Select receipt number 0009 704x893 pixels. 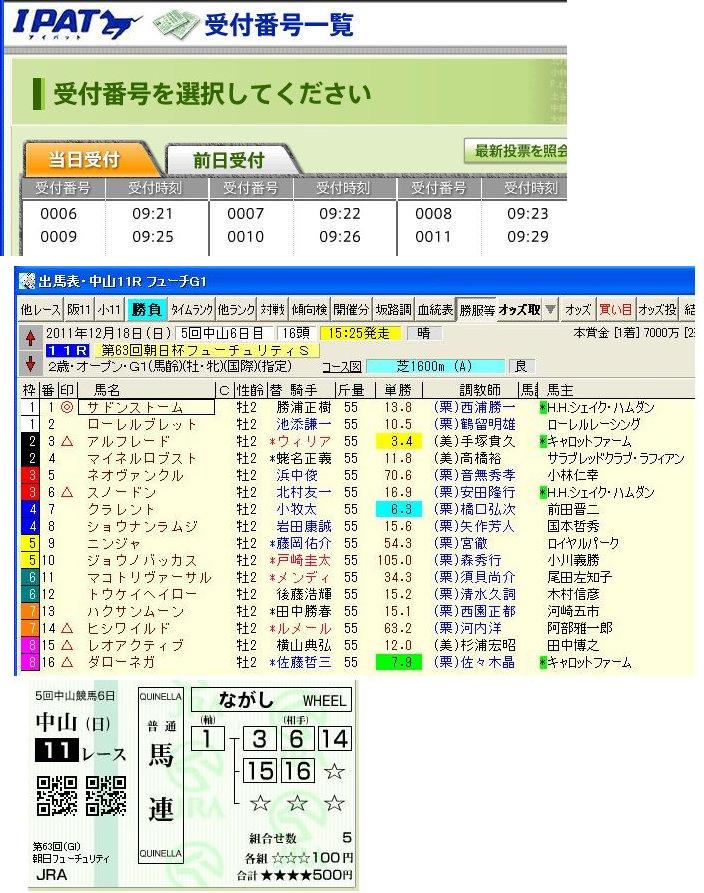point(58,236)
